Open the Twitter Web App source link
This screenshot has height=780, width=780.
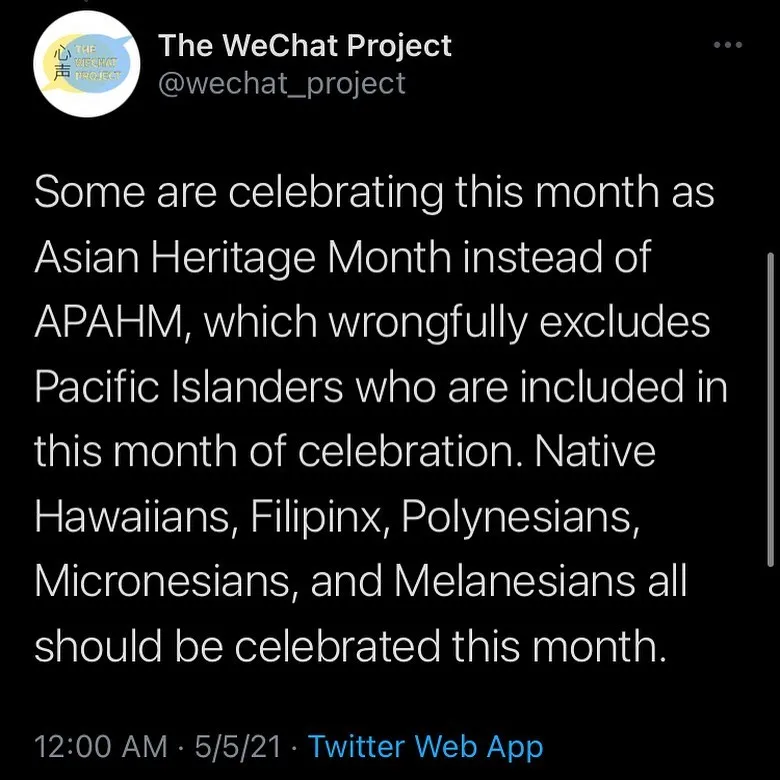tap(425, 746)
